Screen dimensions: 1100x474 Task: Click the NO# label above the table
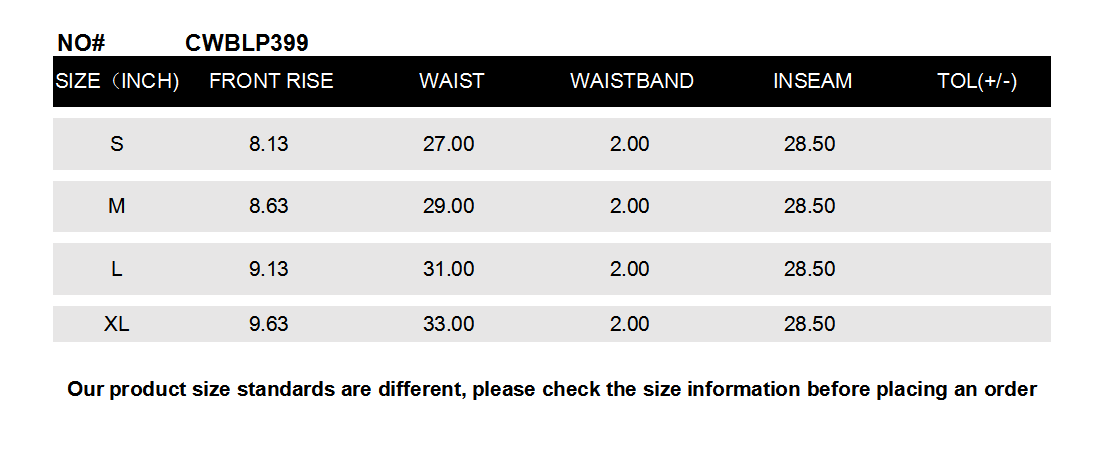[82, 43]
